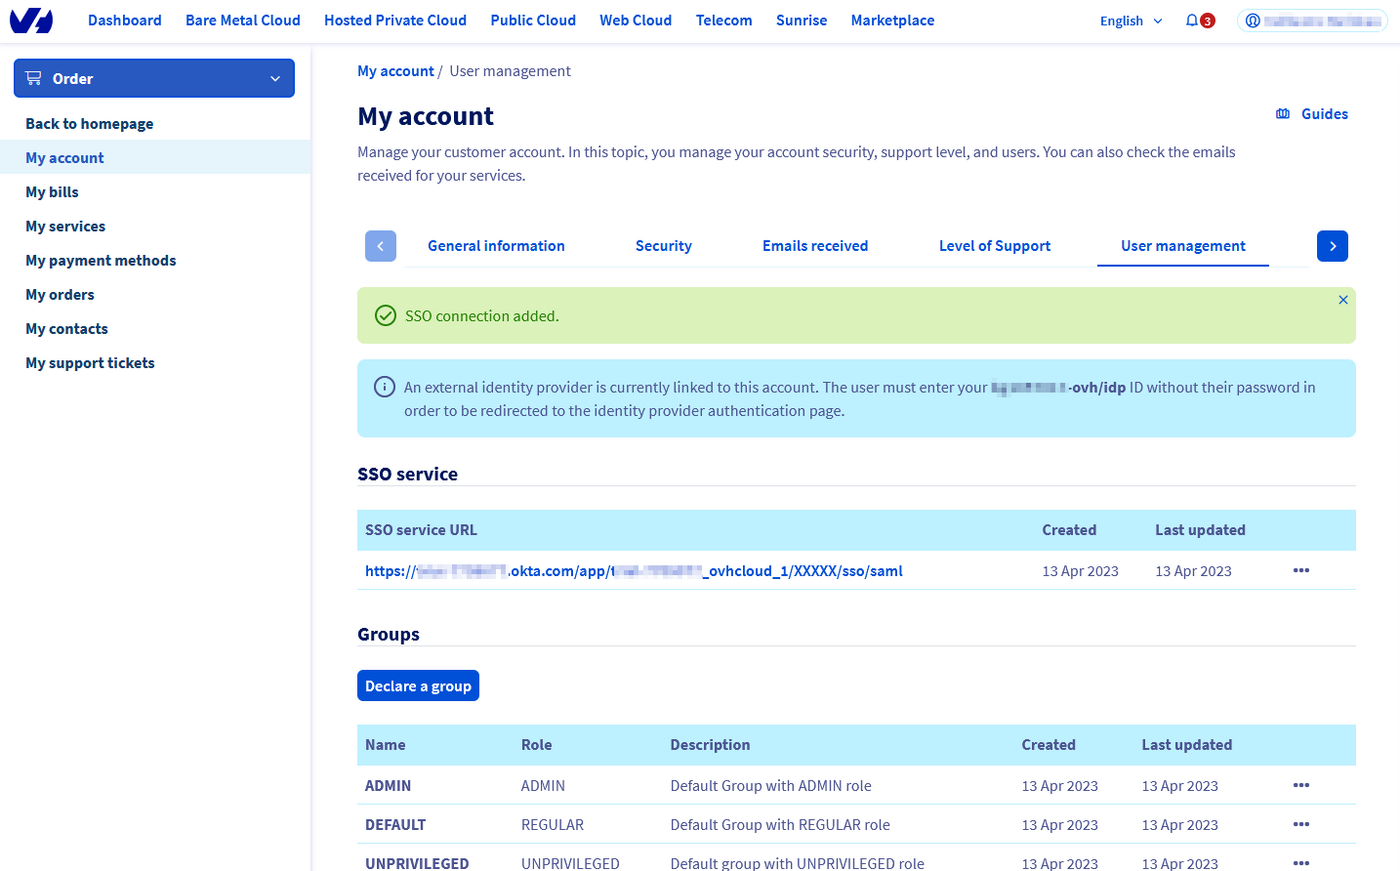Open the okta.com SSO service URL link
This screenshot has height=871, width=1400.
click(633, 570)
